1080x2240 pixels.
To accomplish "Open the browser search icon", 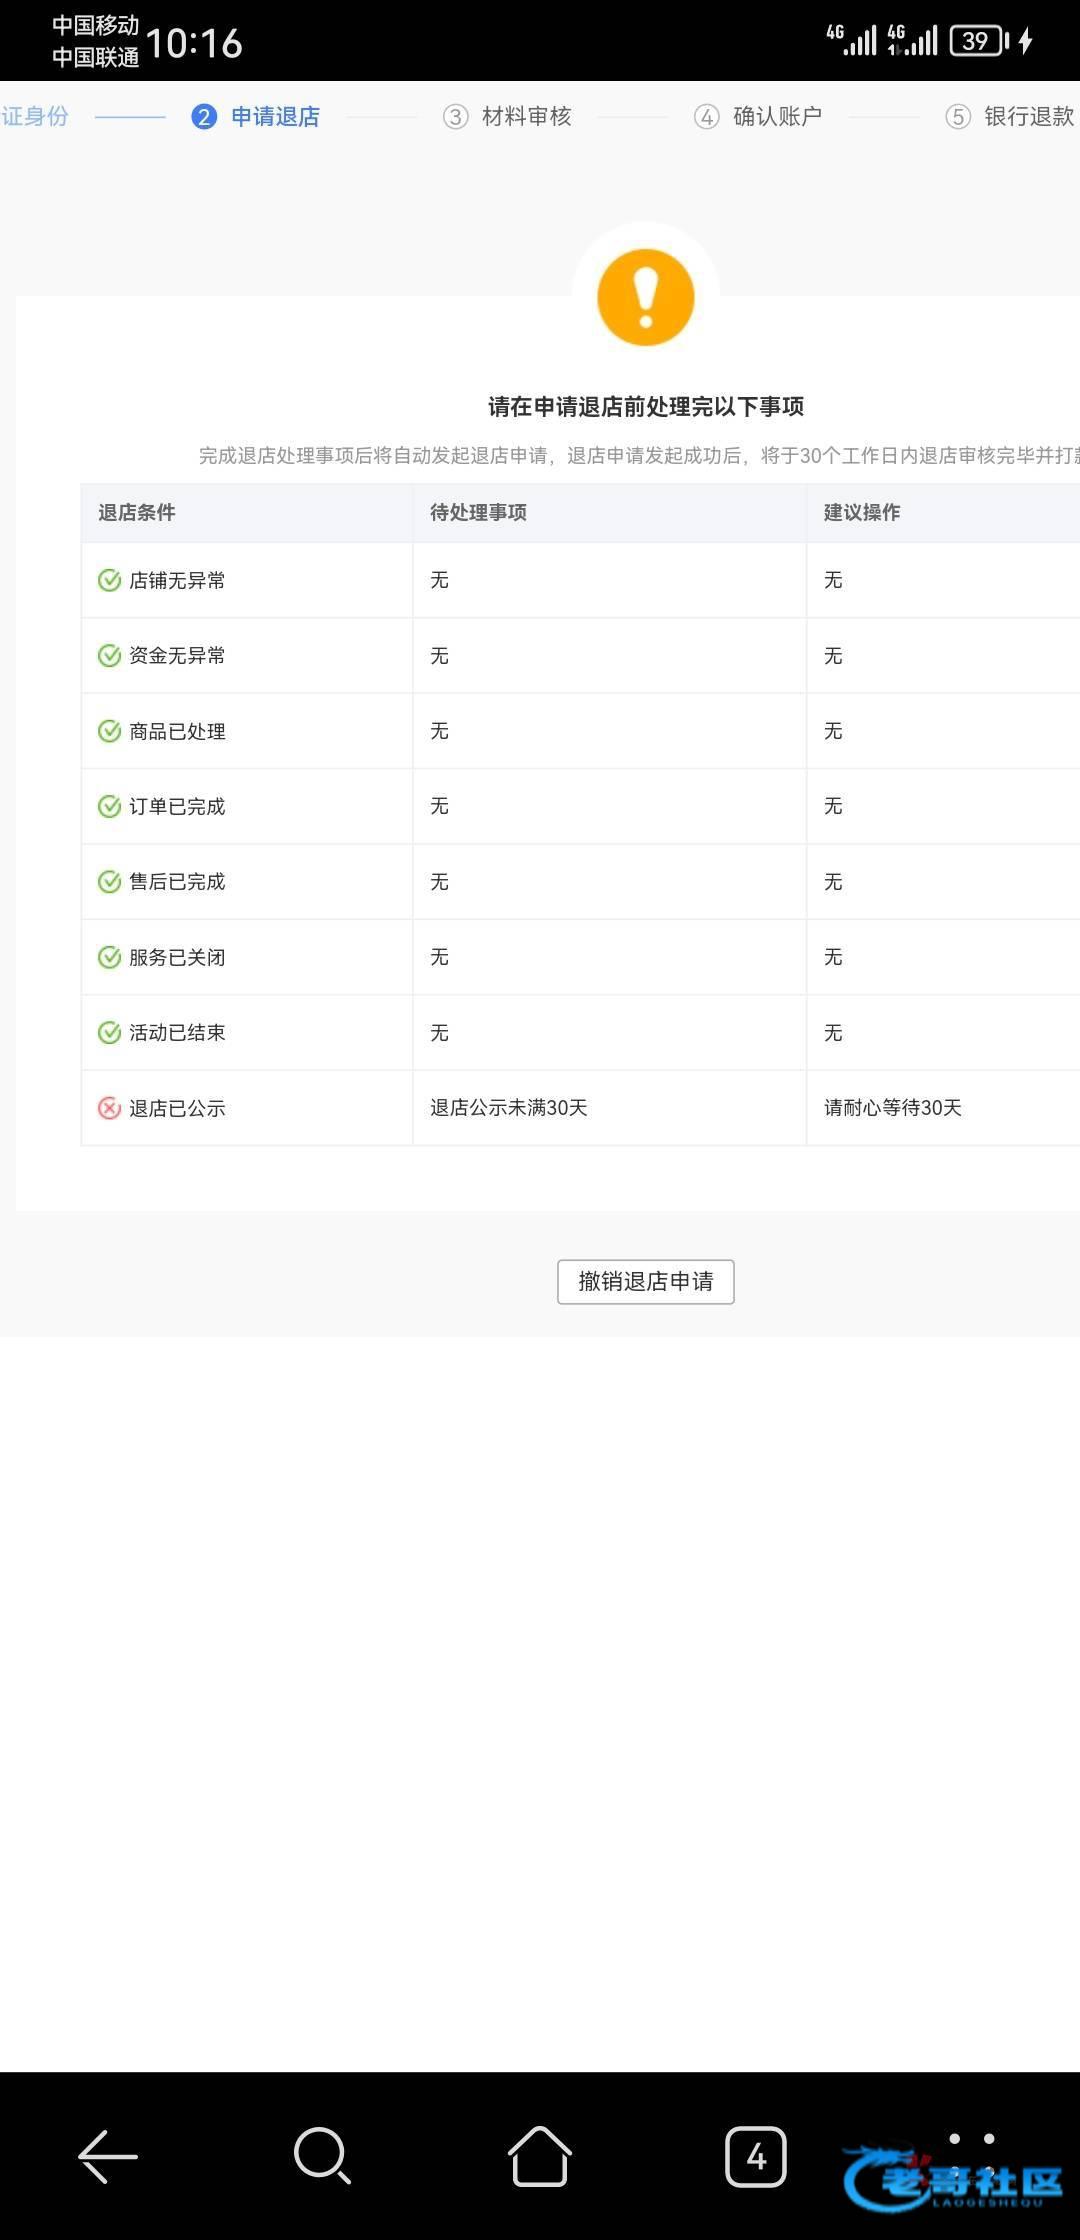I will [322, 2156].
